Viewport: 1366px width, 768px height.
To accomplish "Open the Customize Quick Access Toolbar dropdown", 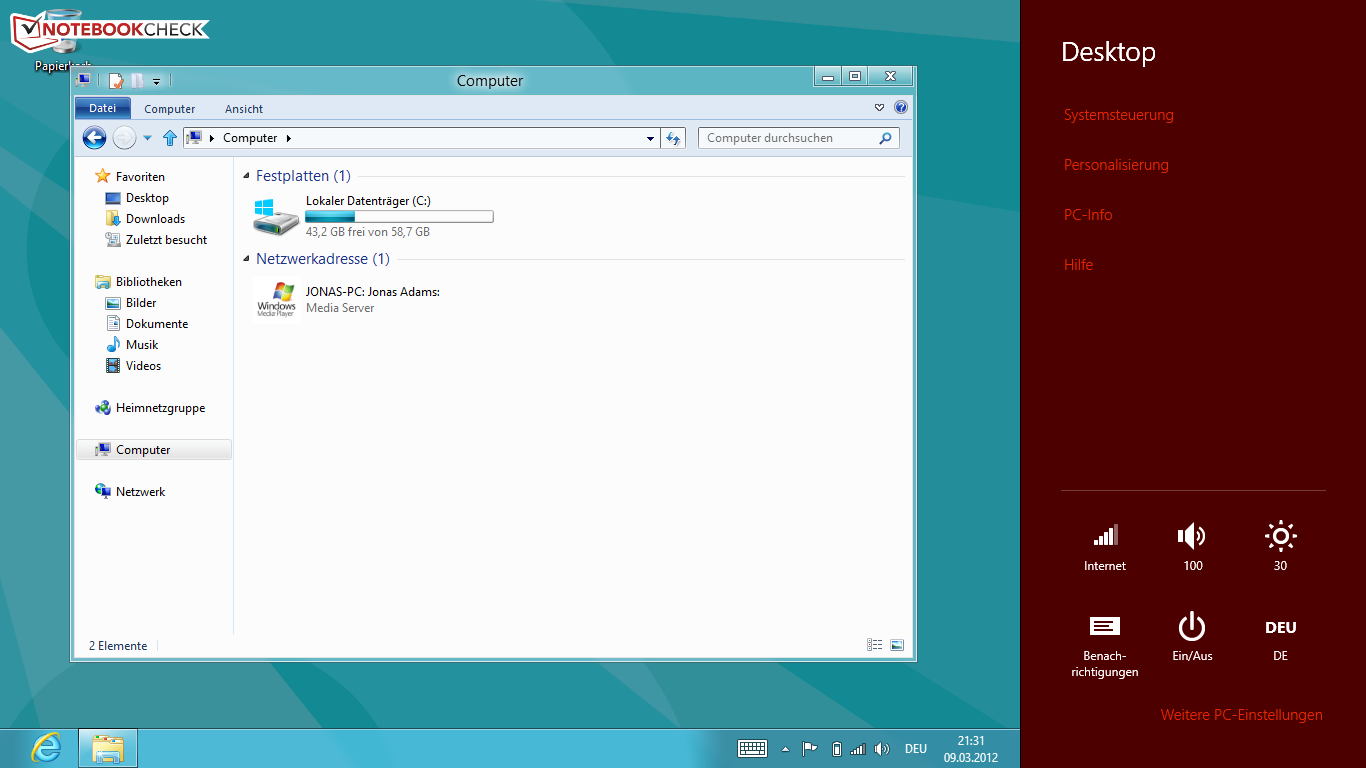I will point(157,81).
